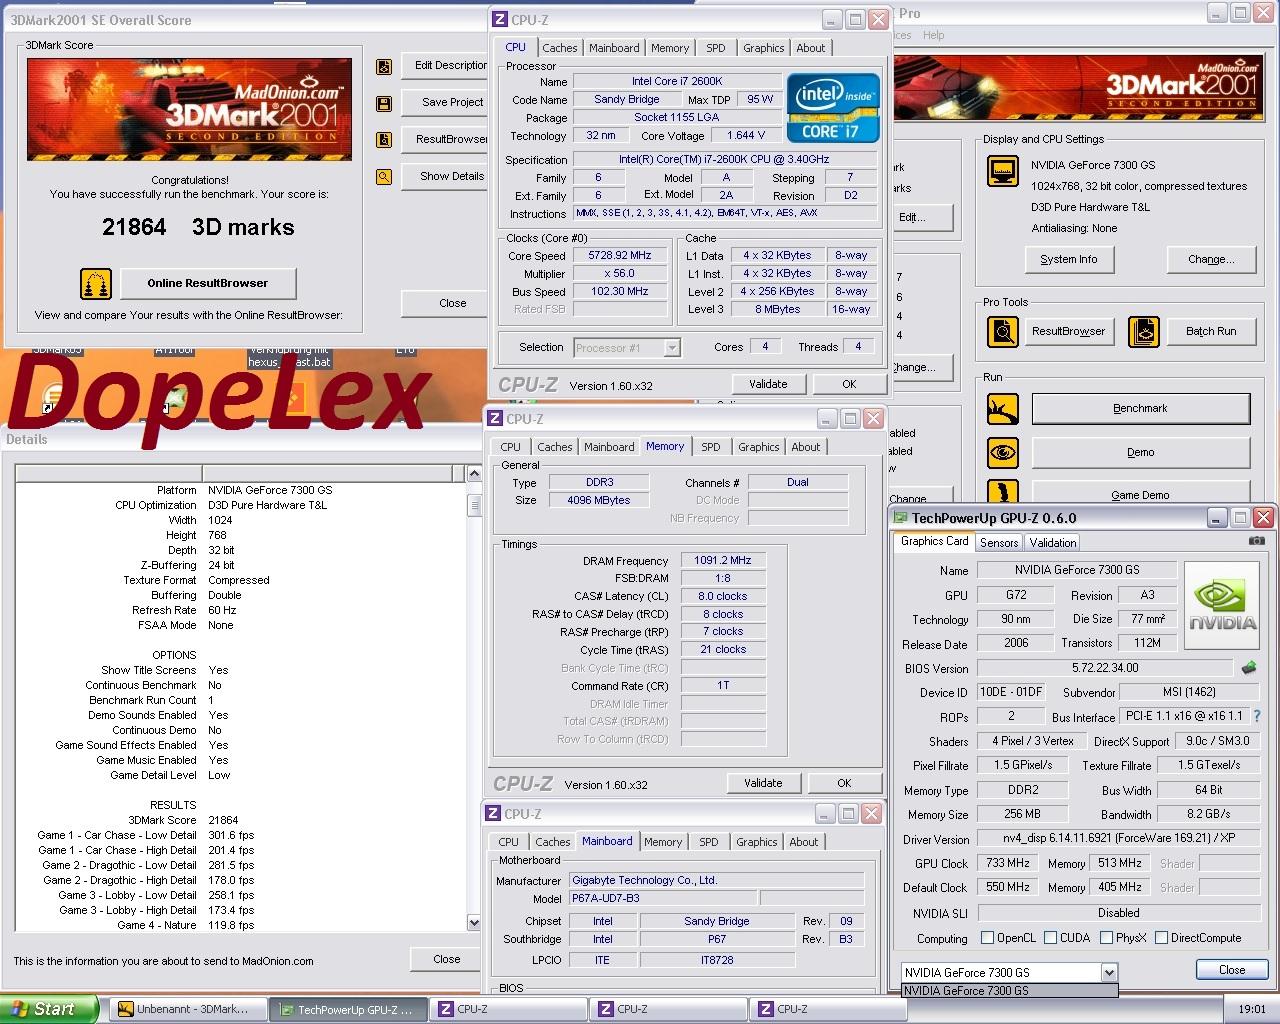The width and height of the screenshot is (1280, 1024).
Task: Click the Change... display settings button
Action: 1210,260
